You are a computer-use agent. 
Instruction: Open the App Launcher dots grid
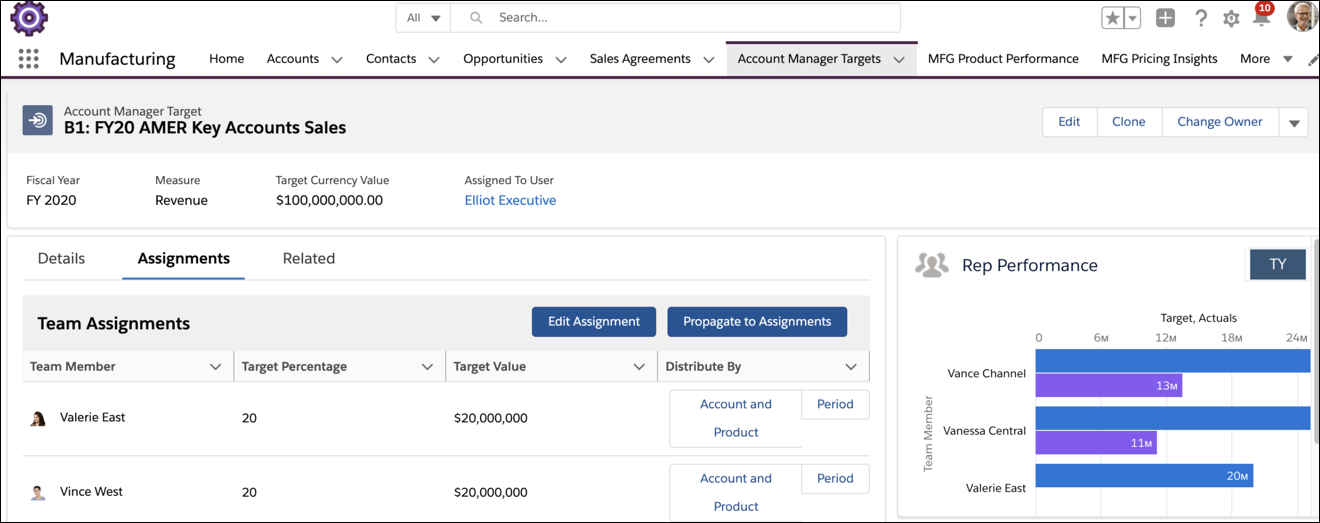[28, 59]
